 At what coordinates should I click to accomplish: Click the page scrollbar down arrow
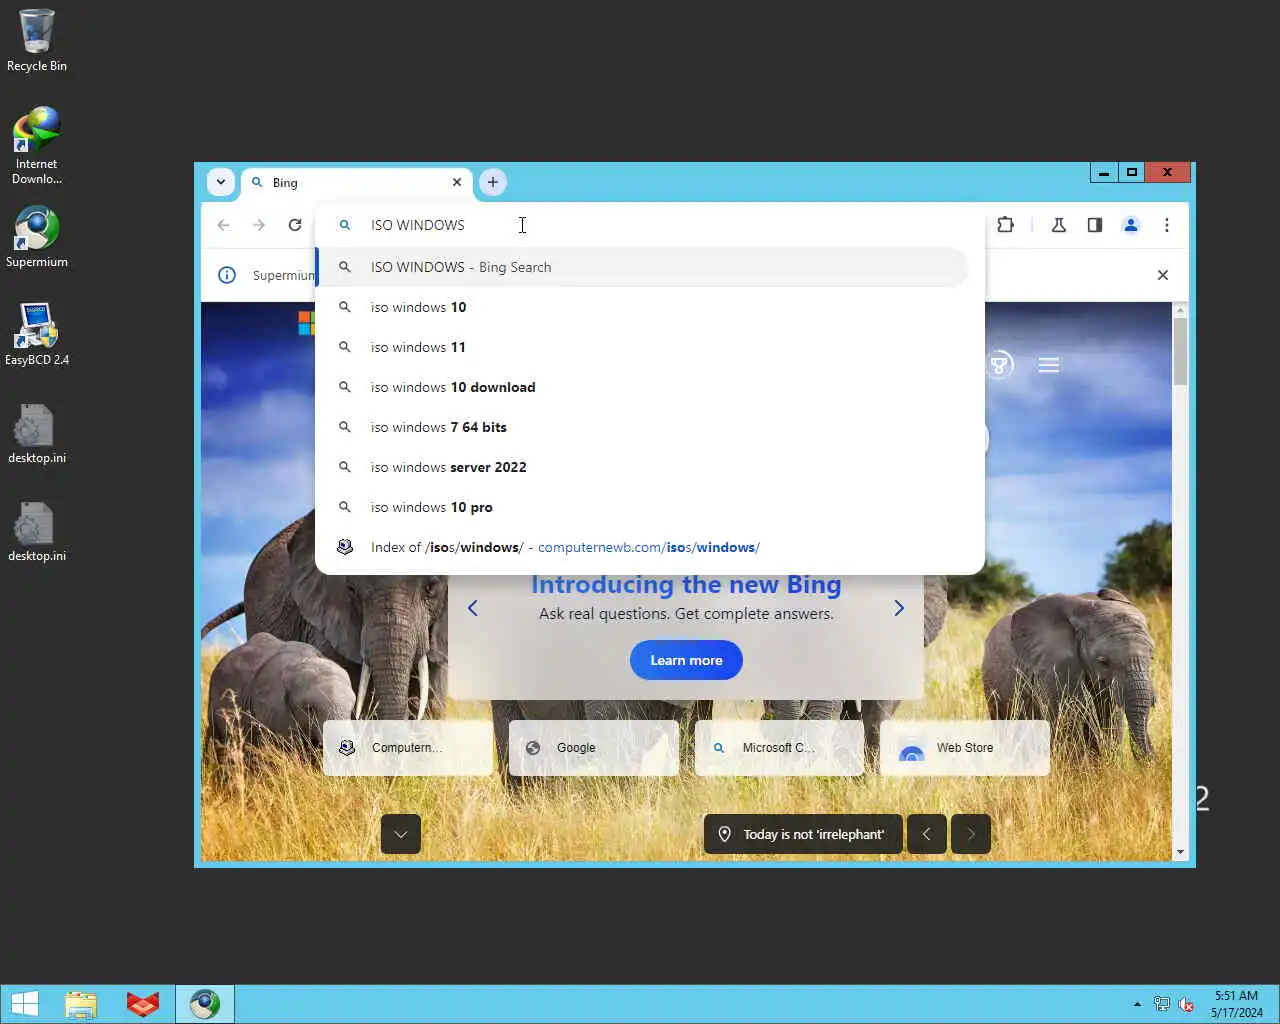(x=1180, y=852)
